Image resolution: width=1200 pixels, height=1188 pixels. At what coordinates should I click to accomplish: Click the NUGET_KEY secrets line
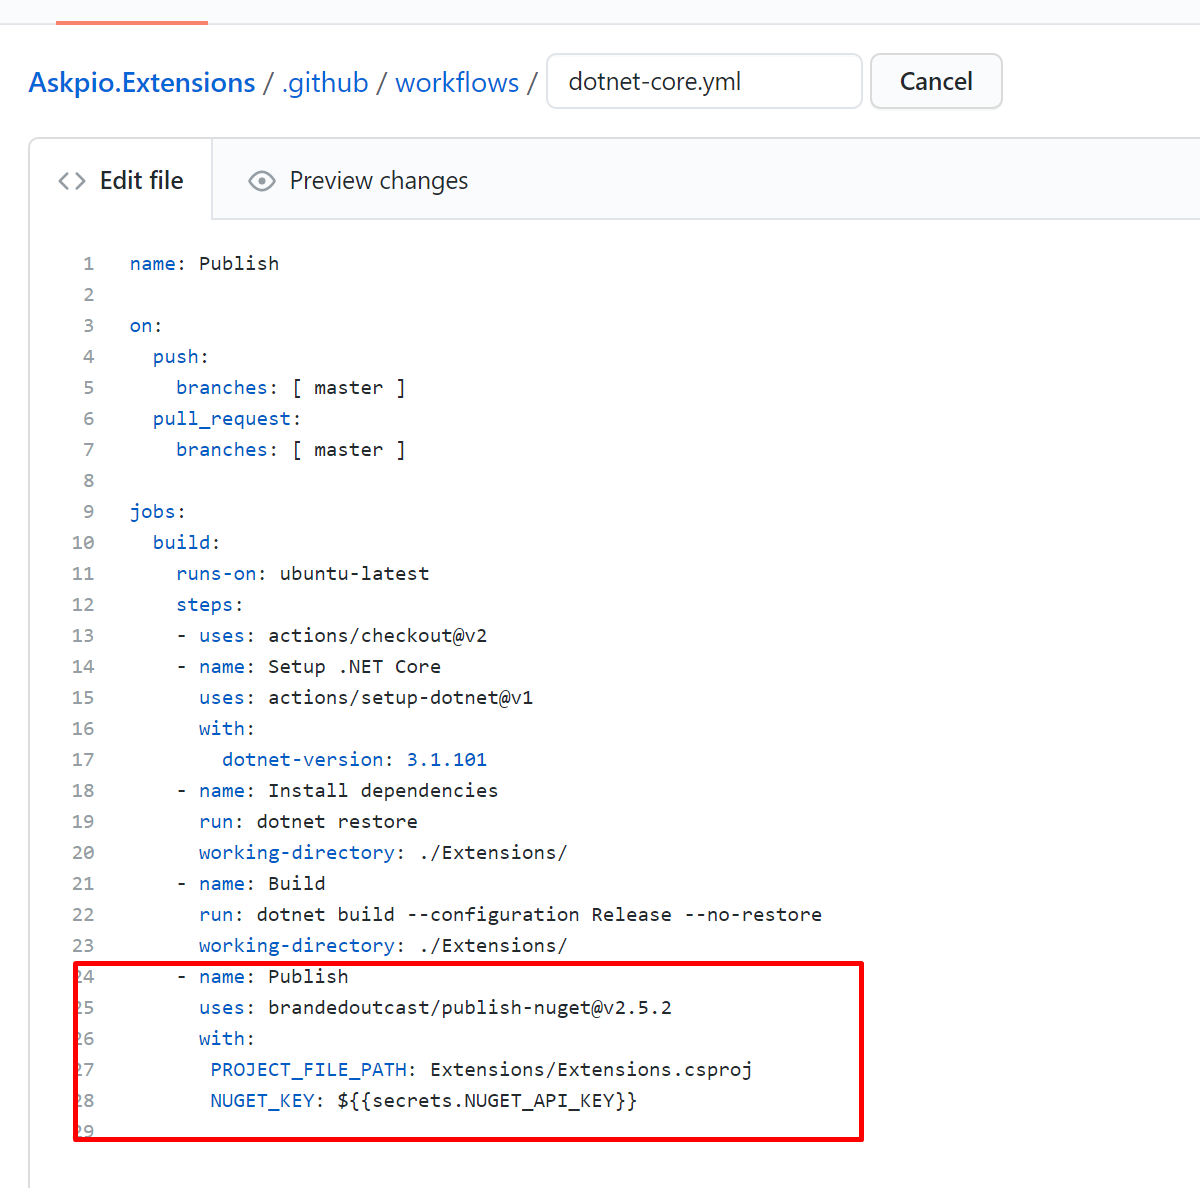(423, 1101)
